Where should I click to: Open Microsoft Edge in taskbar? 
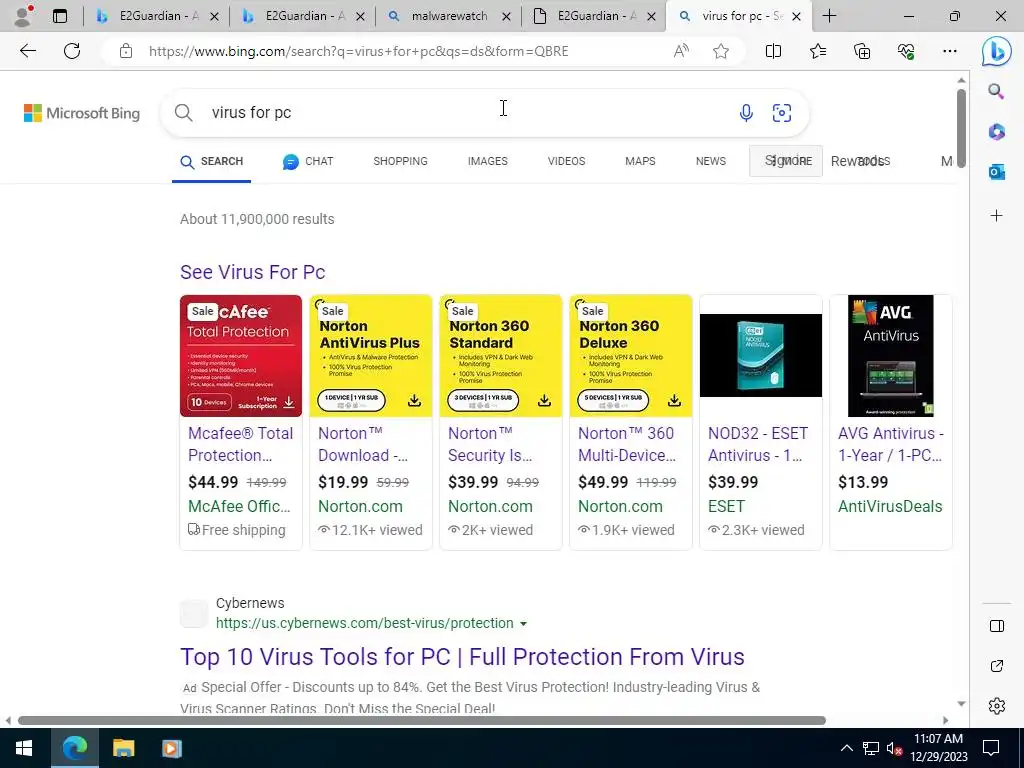74,748
